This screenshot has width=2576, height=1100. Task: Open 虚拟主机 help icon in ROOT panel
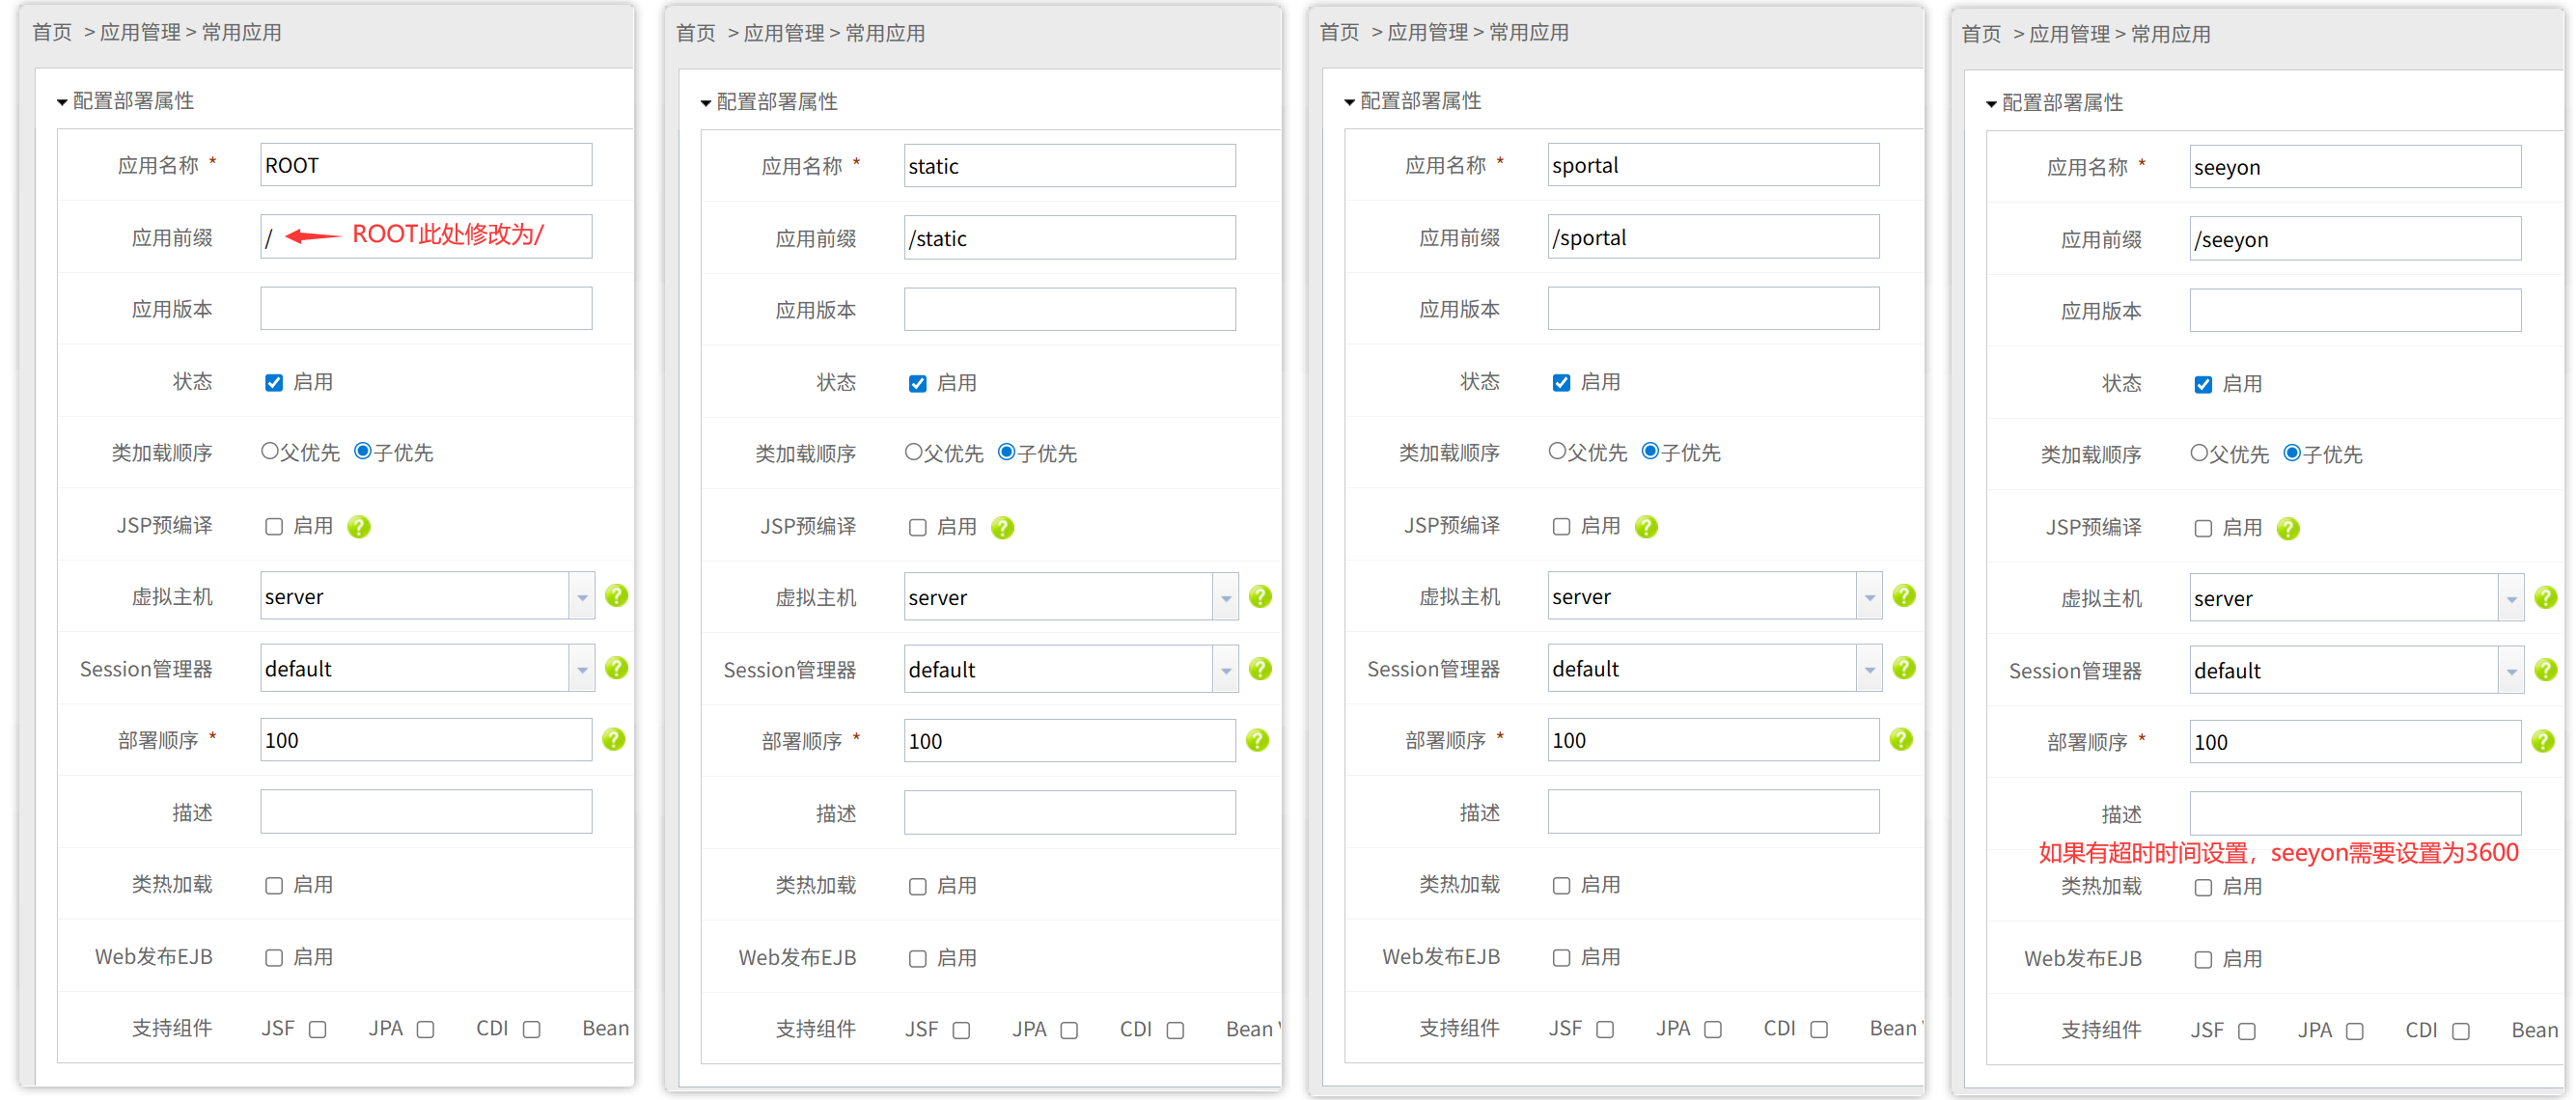(617, 596)
